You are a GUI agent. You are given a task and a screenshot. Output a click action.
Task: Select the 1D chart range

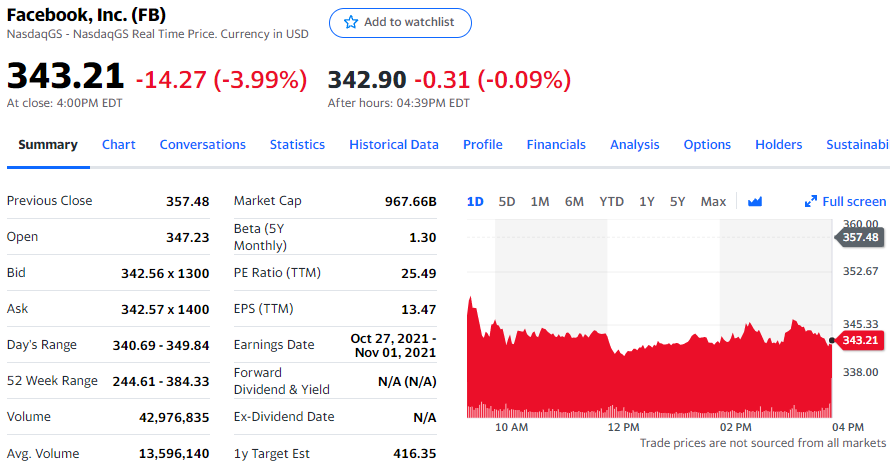pyautogui.click(x=475, y=201)
